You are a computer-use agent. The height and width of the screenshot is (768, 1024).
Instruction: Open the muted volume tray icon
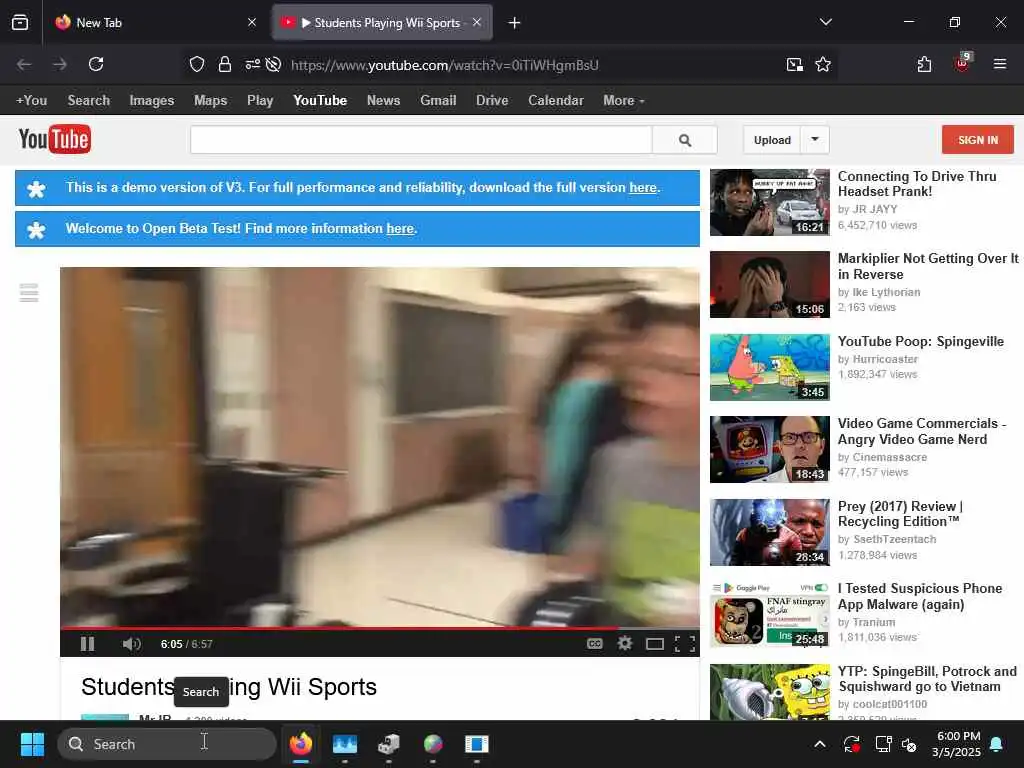pos(909,744)
